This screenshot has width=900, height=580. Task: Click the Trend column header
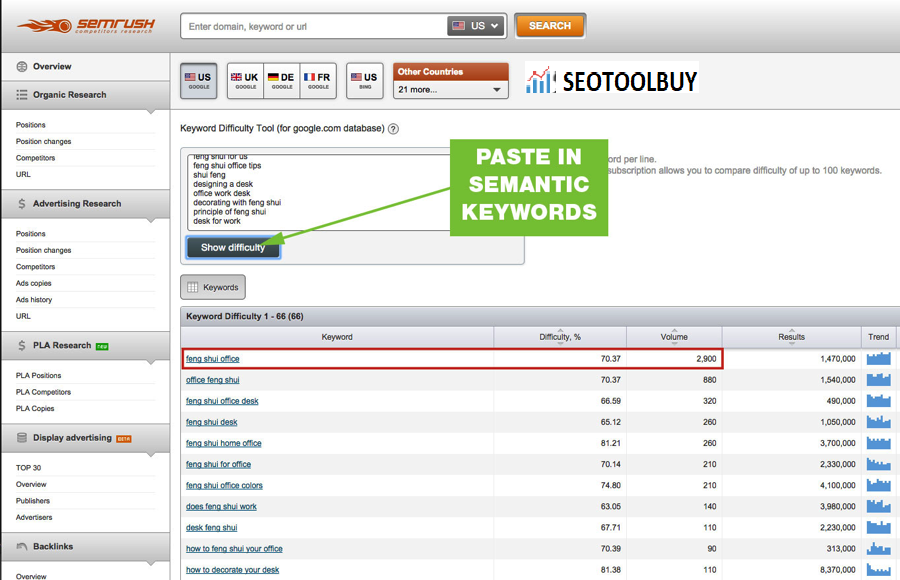click(x=878, y=337)
